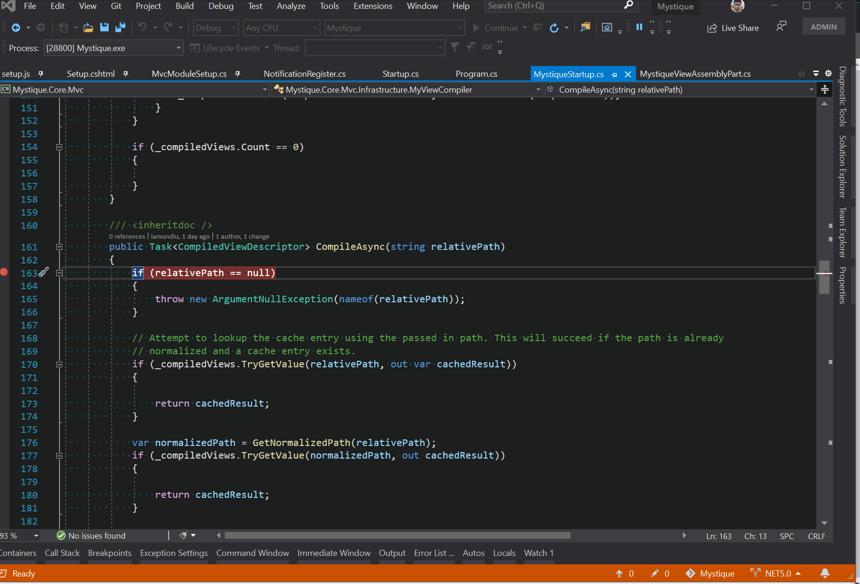The width and height of the screenshot is (860, 584).
Task: Click the Break All pause icon
Action: click(x=639, y=27)
